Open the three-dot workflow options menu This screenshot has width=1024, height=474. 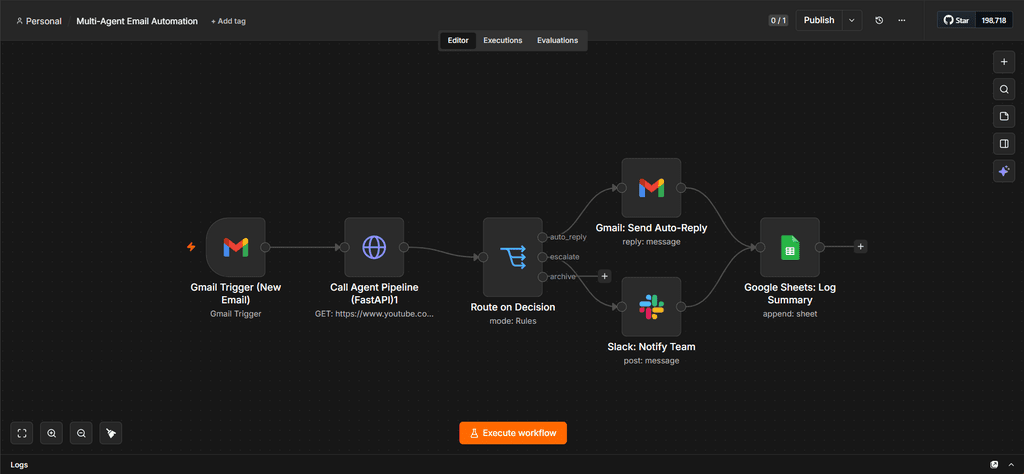pyautogui.click(x=902, y=20)
